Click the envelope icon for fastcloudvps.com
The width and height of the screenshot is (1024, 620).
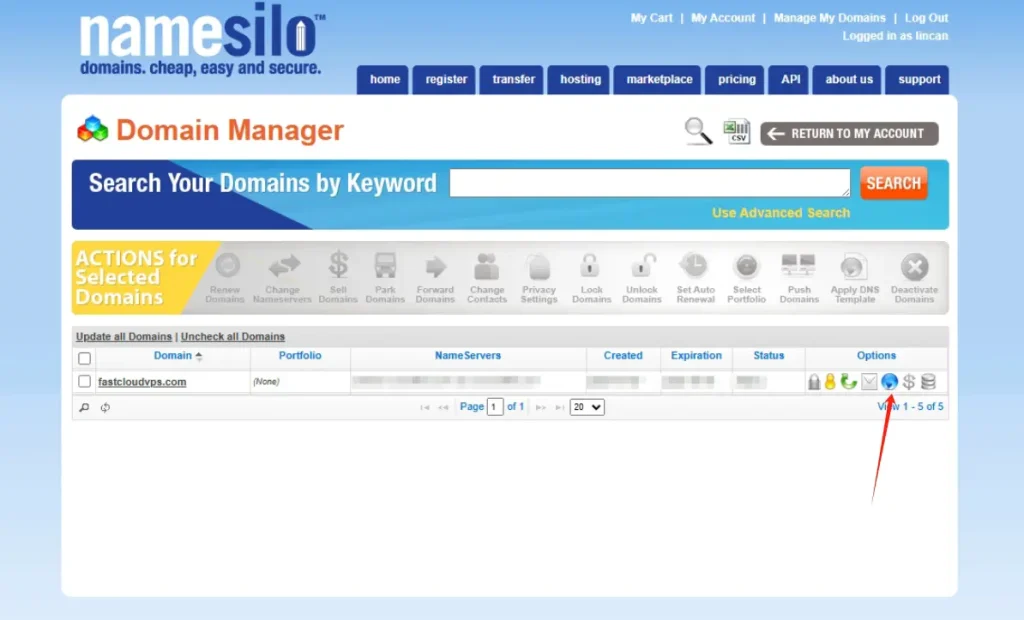pyautogui.click(x=869, y=382)
